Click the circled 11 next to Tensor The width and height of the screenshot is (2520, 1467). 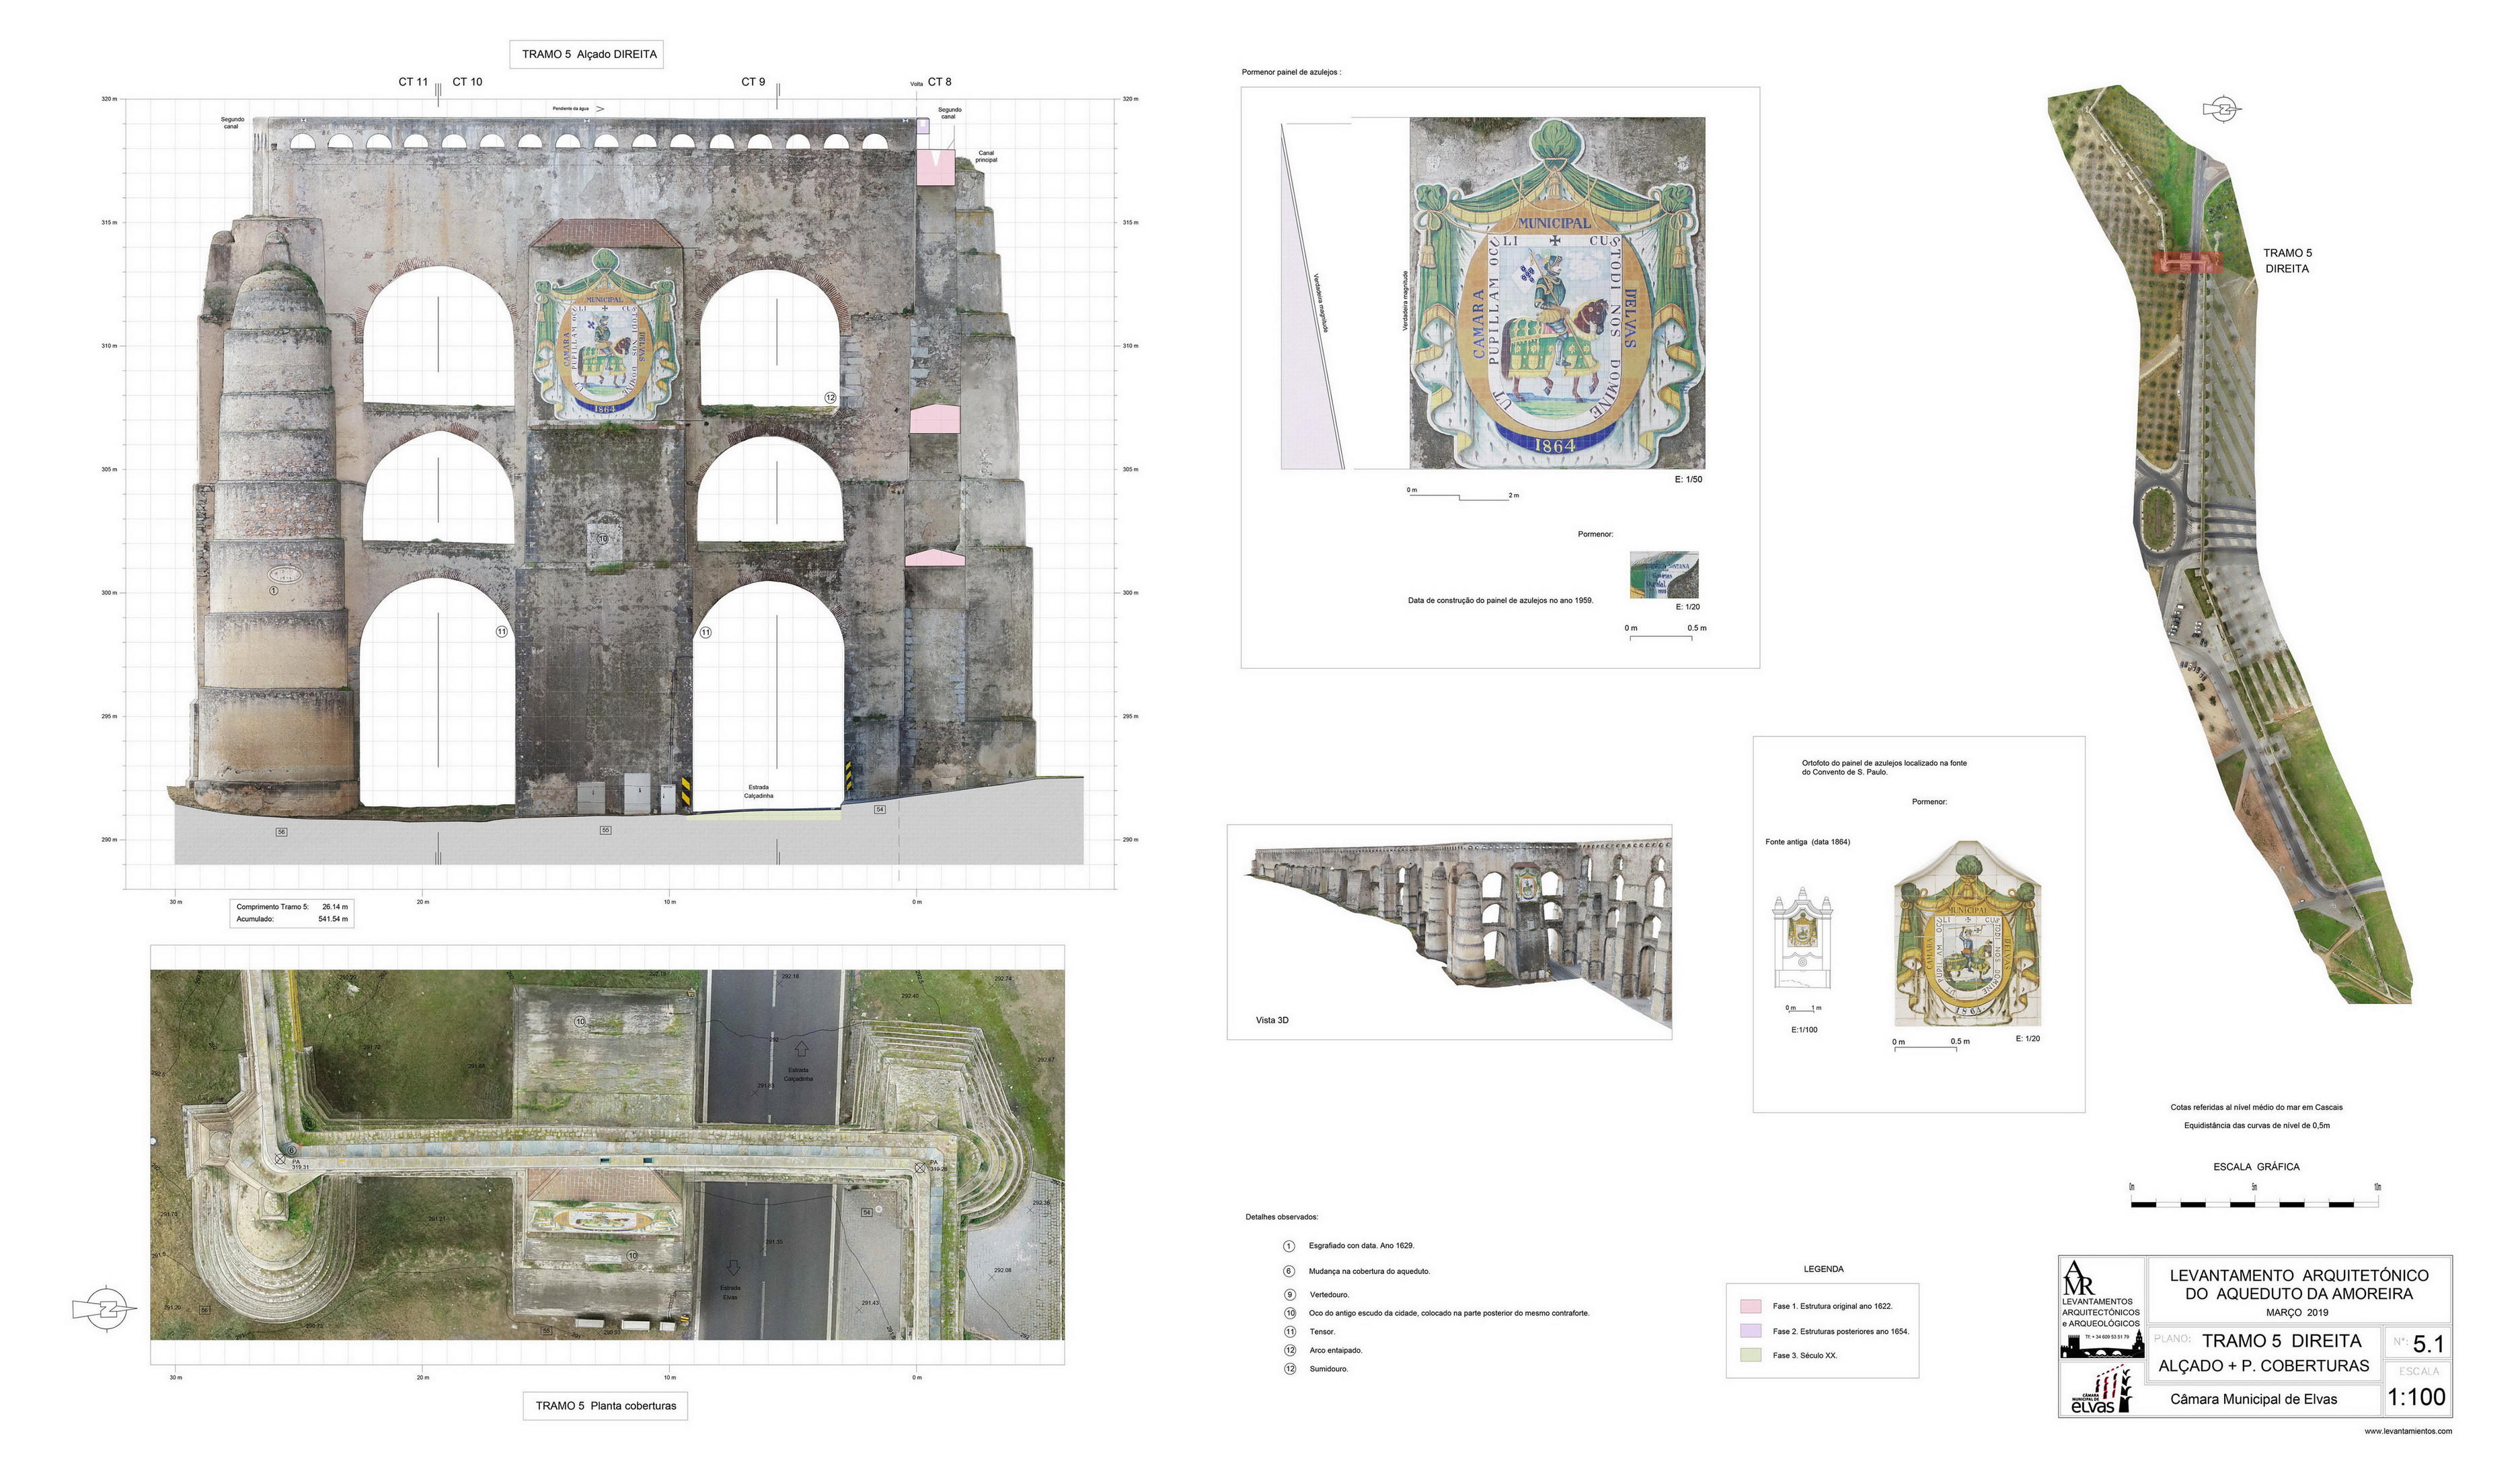coord(1289,1331)
